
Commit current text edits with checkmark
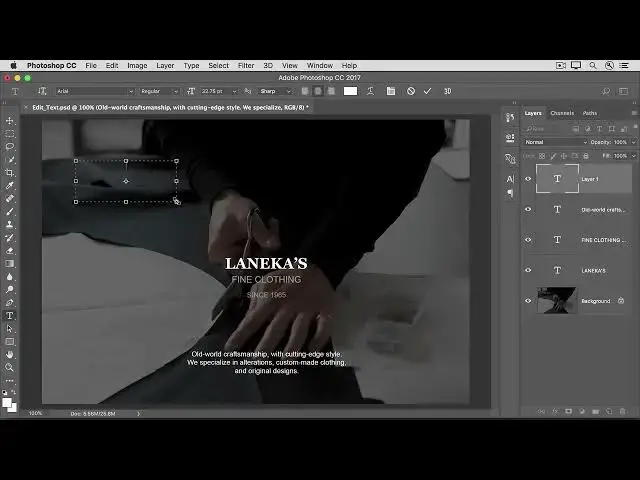(427, 91)
